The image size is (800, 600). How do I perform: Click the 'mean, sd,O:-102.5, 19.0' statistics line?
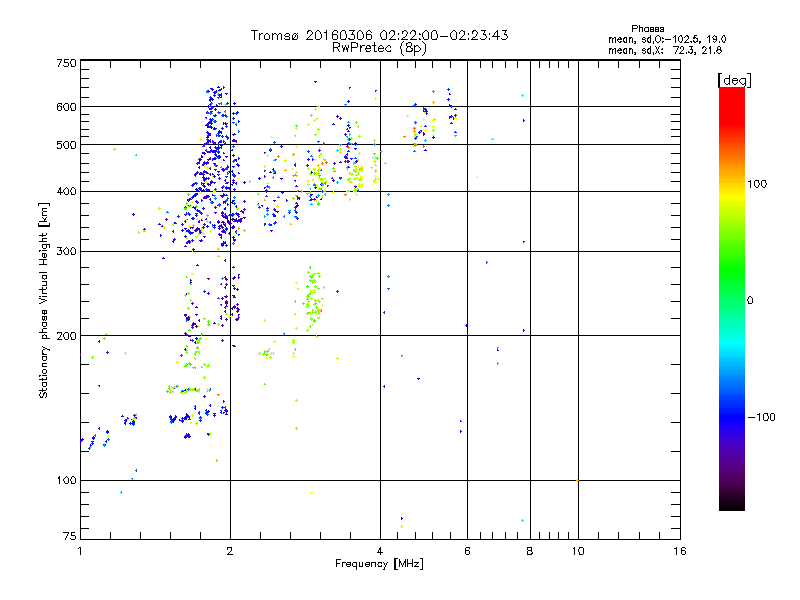tap(667, 39)
